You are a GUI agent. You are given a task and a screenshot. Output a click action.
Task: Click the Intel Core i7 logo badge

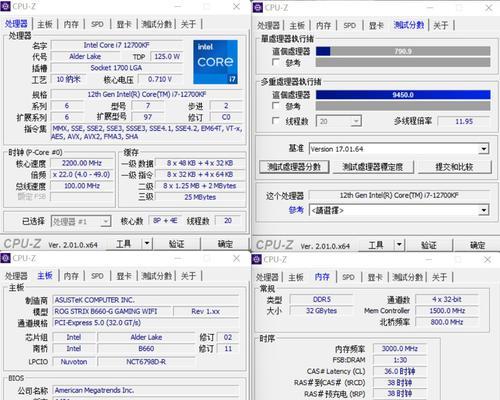coord(215,62)
